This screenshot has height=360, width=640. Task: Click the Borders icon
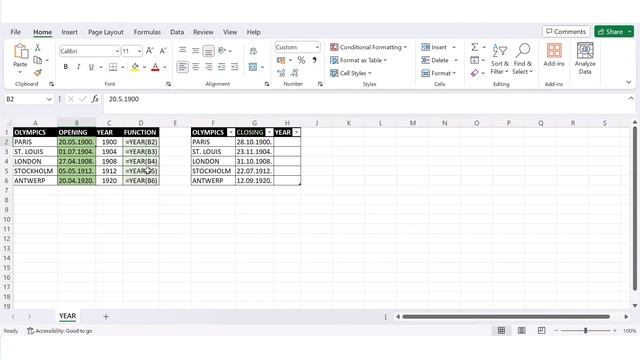(x=113, y=67)
